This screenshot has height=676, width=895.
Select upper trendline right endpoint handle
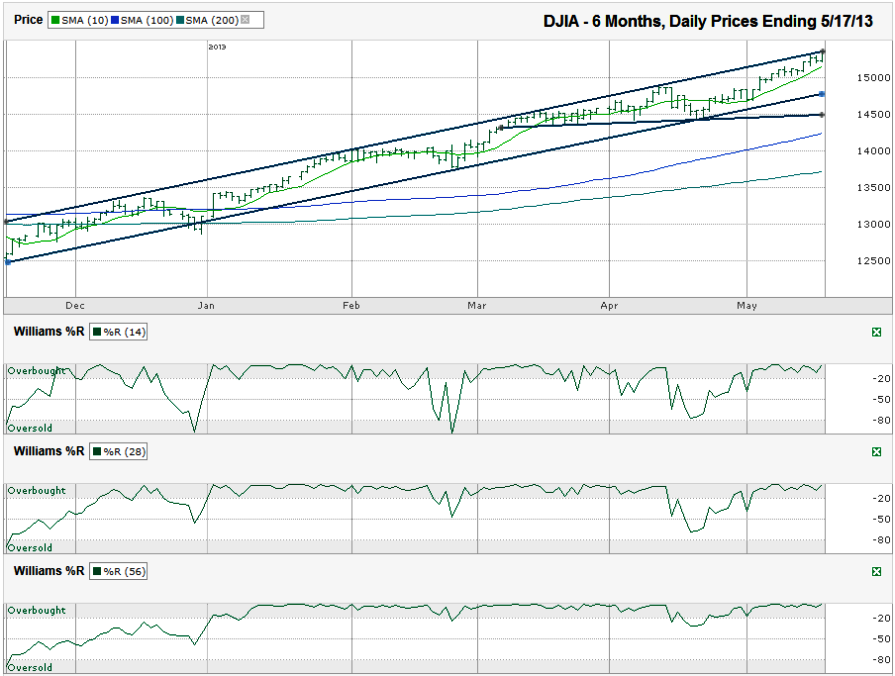[x=823, y=51]
